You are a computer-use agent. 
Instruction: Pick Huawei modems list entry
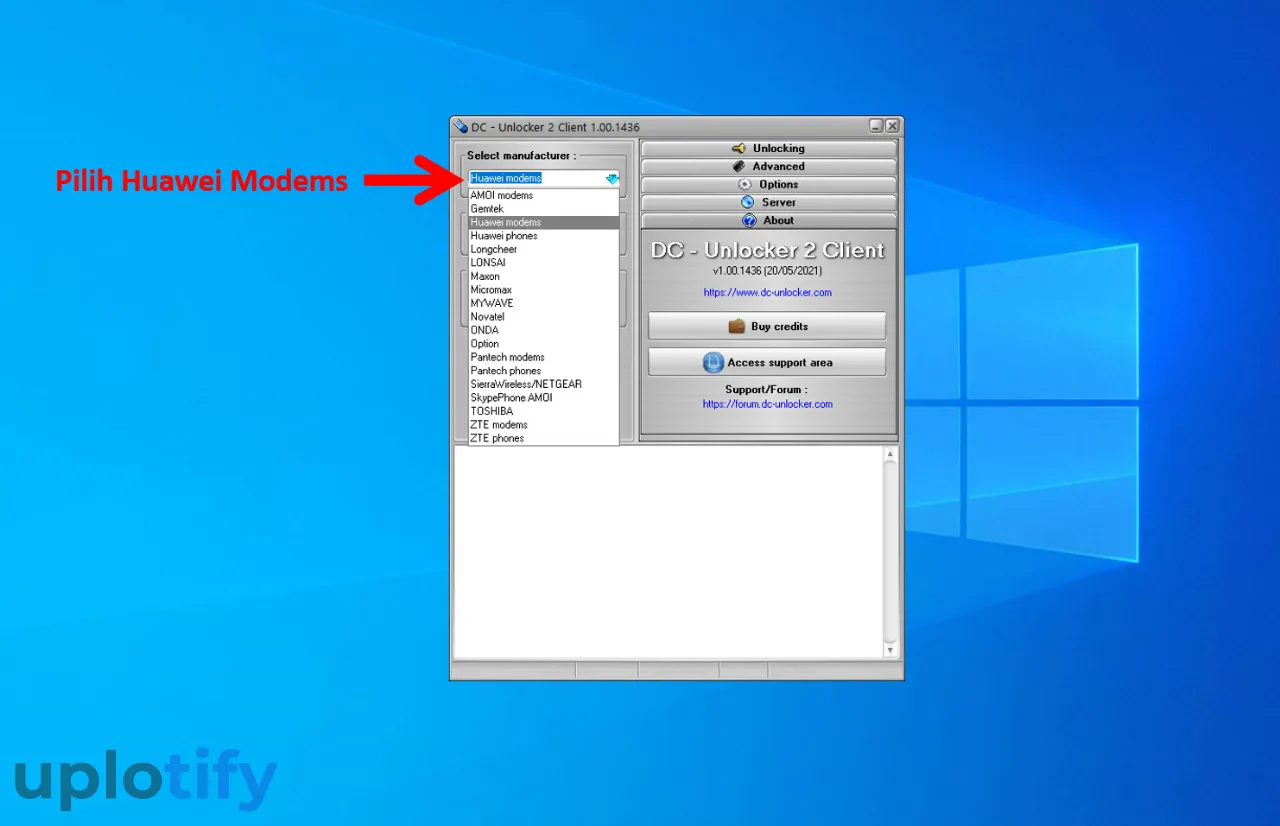pyautogui.click(x=544, y=222)
